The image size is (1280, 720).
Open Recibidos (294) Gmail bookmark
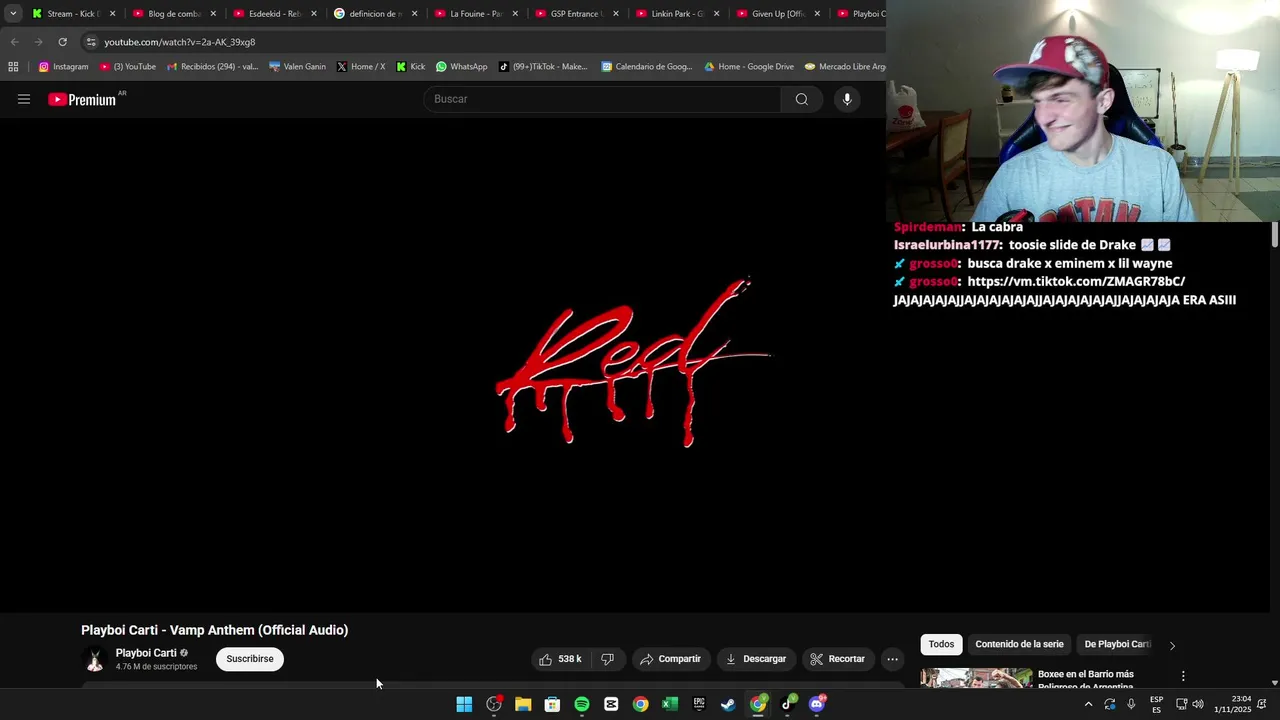(213, 67)
